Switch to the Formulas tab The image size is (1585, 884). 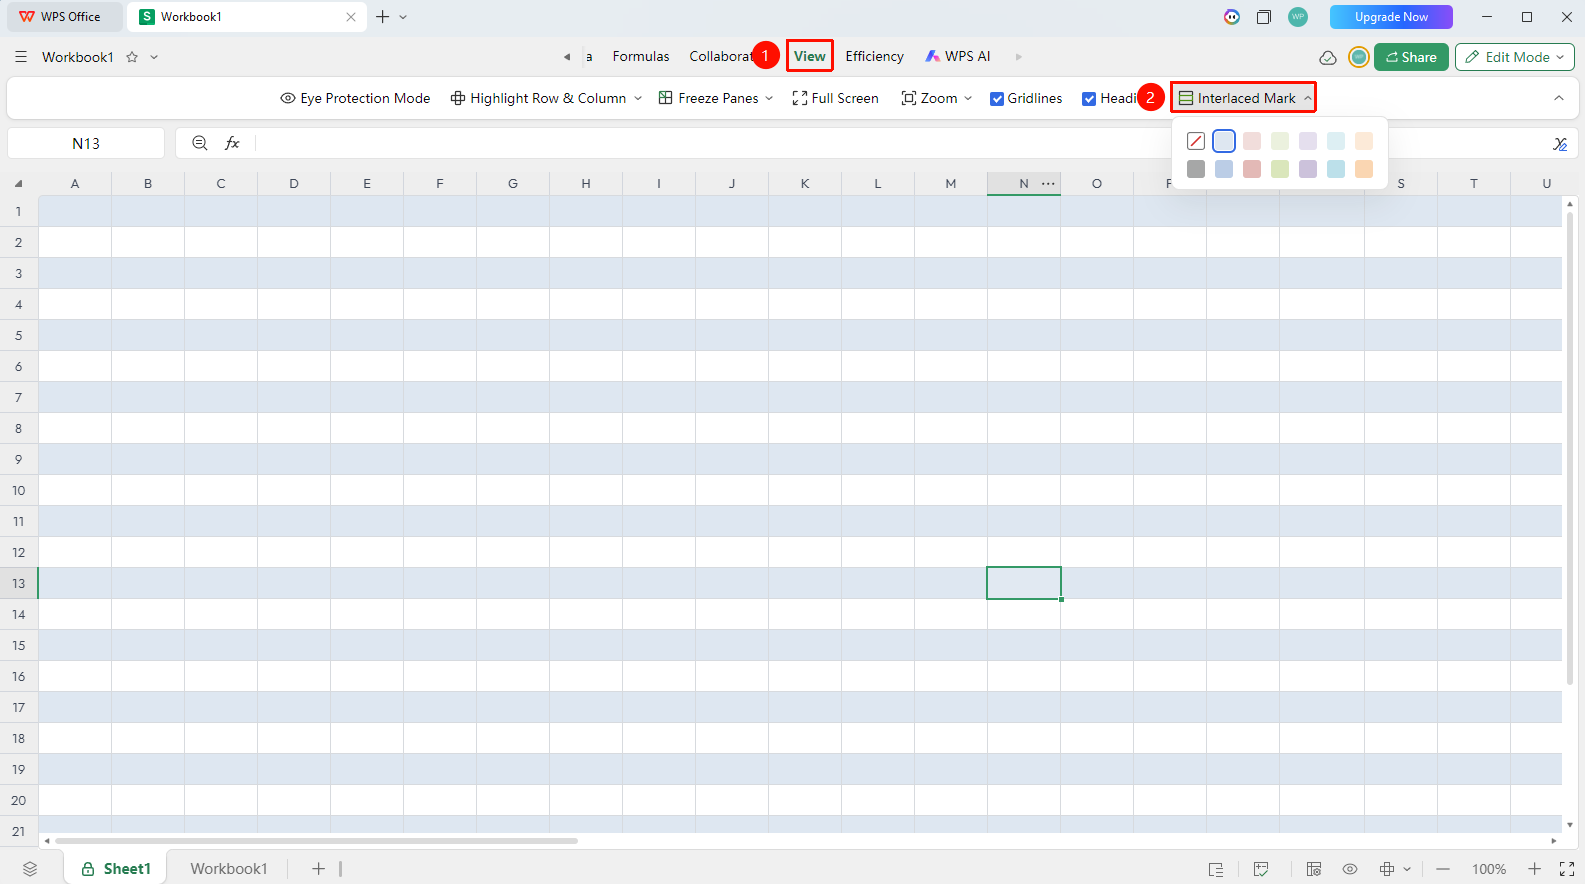pyautogui.click(x=641, y=56)
